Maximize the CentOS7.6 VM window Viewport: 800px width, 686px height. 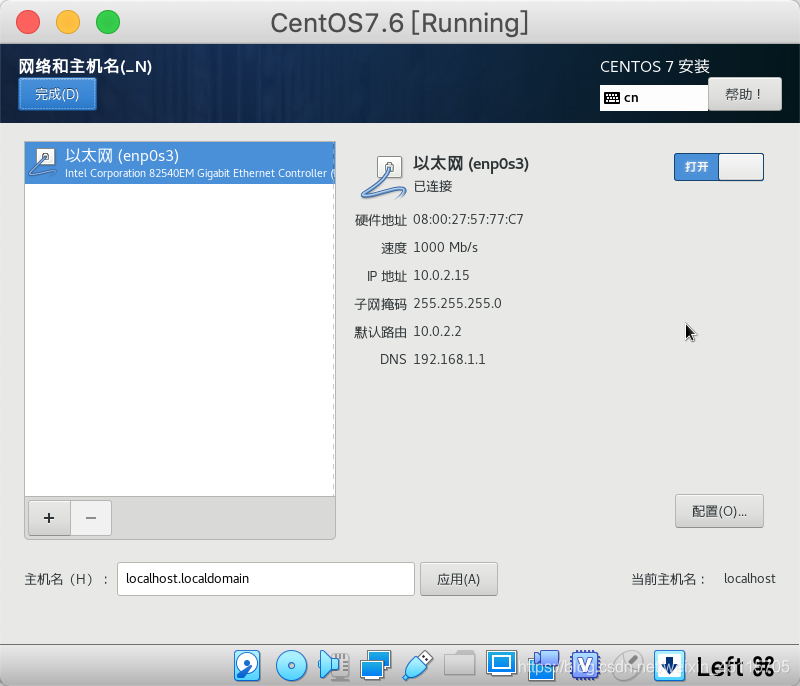coord(108,22)
